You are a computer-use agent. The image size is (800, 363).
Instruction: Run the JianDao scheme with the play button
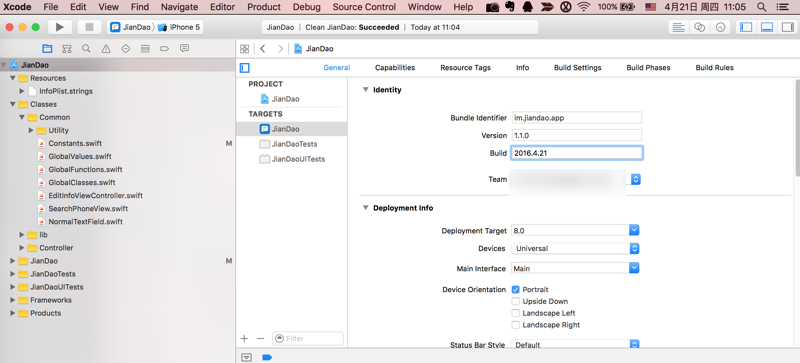60,27
